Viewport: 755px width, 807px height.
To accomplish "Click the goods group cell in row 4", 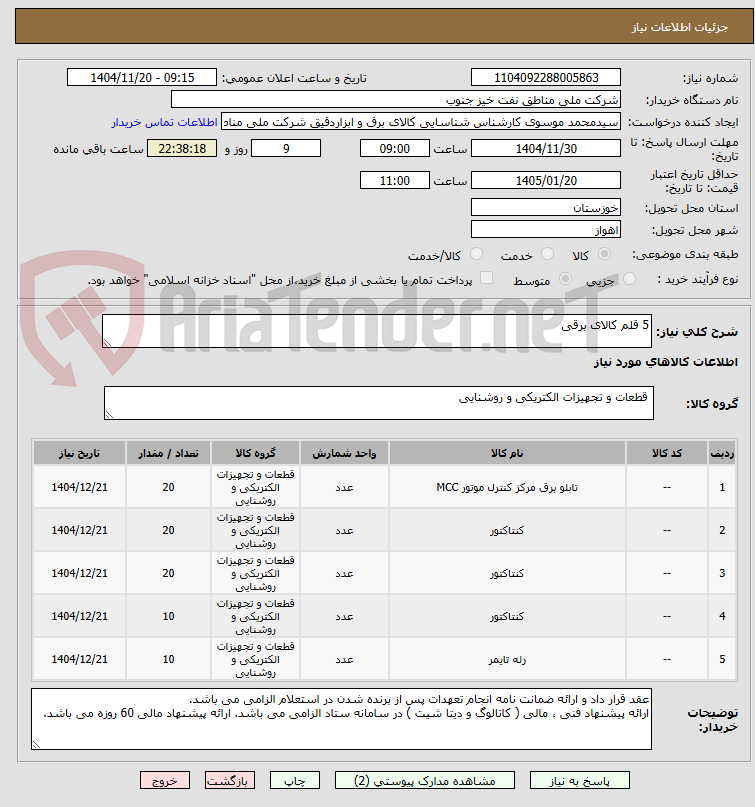I will (x=255, y=616).
